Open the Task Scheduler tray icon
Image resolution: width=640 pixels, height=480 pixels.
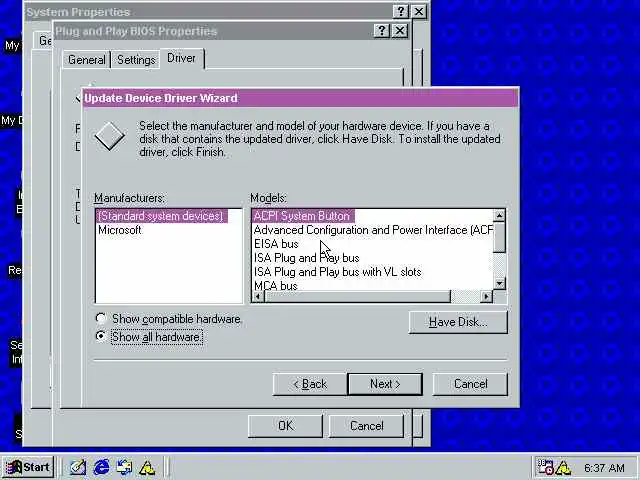[x=545, y=467]
